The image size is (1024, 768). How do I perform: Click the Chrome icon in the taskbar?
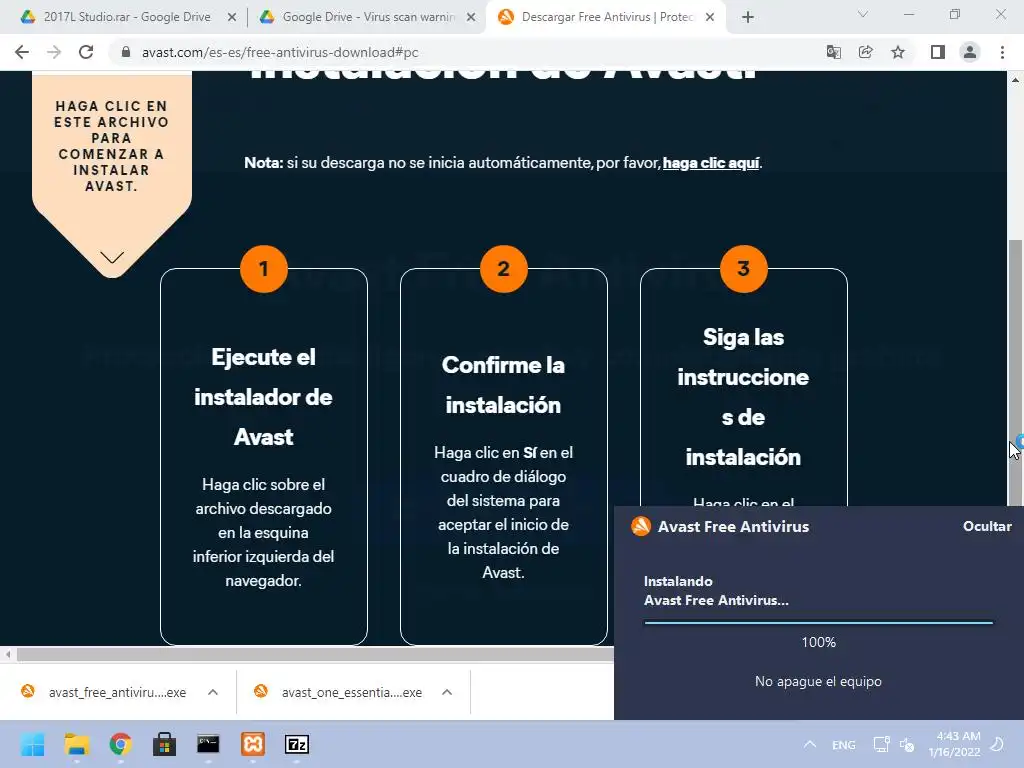pyautogui.click(x=120, y=744)
